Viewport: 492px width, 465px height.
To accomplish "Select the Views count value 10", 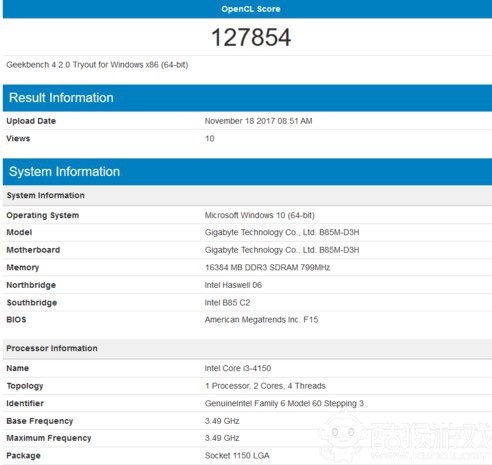I will (209, 139).
